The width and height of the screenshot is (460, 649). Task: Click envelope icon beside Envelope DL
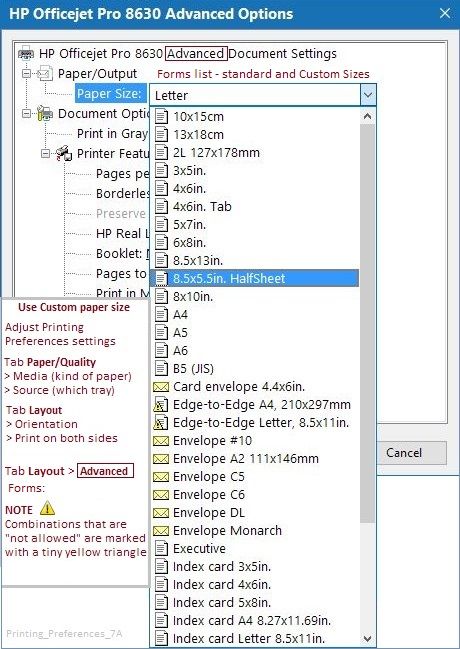[x=161, y=513]
